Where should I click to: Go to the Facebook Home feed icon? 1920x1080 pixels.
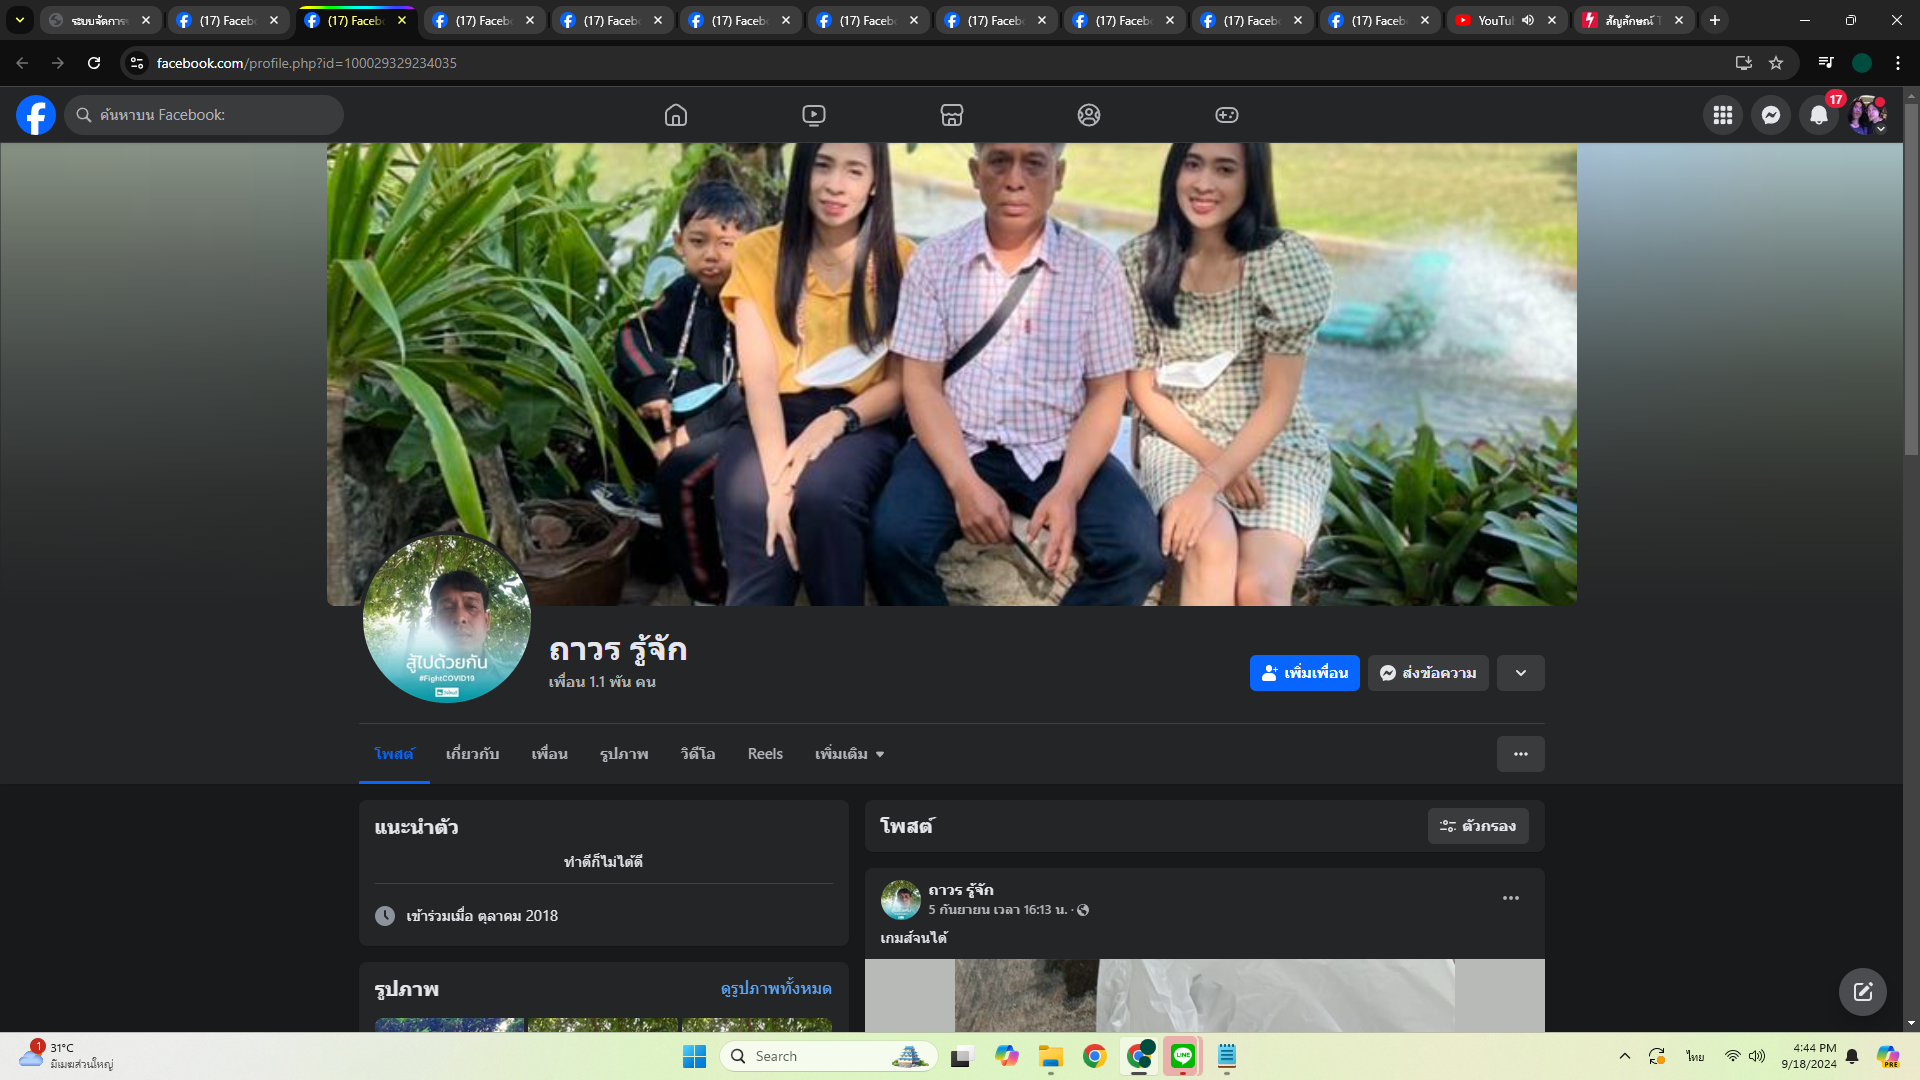pyautogui.click(x=676, y=115)
